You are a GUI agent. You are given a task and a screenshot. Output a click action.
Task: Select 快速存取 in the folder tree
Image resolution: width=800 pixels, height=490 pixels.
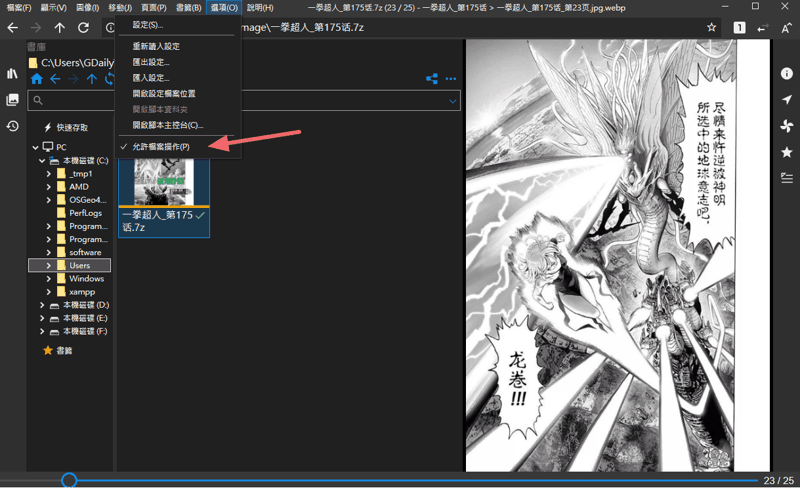point(72,128)
